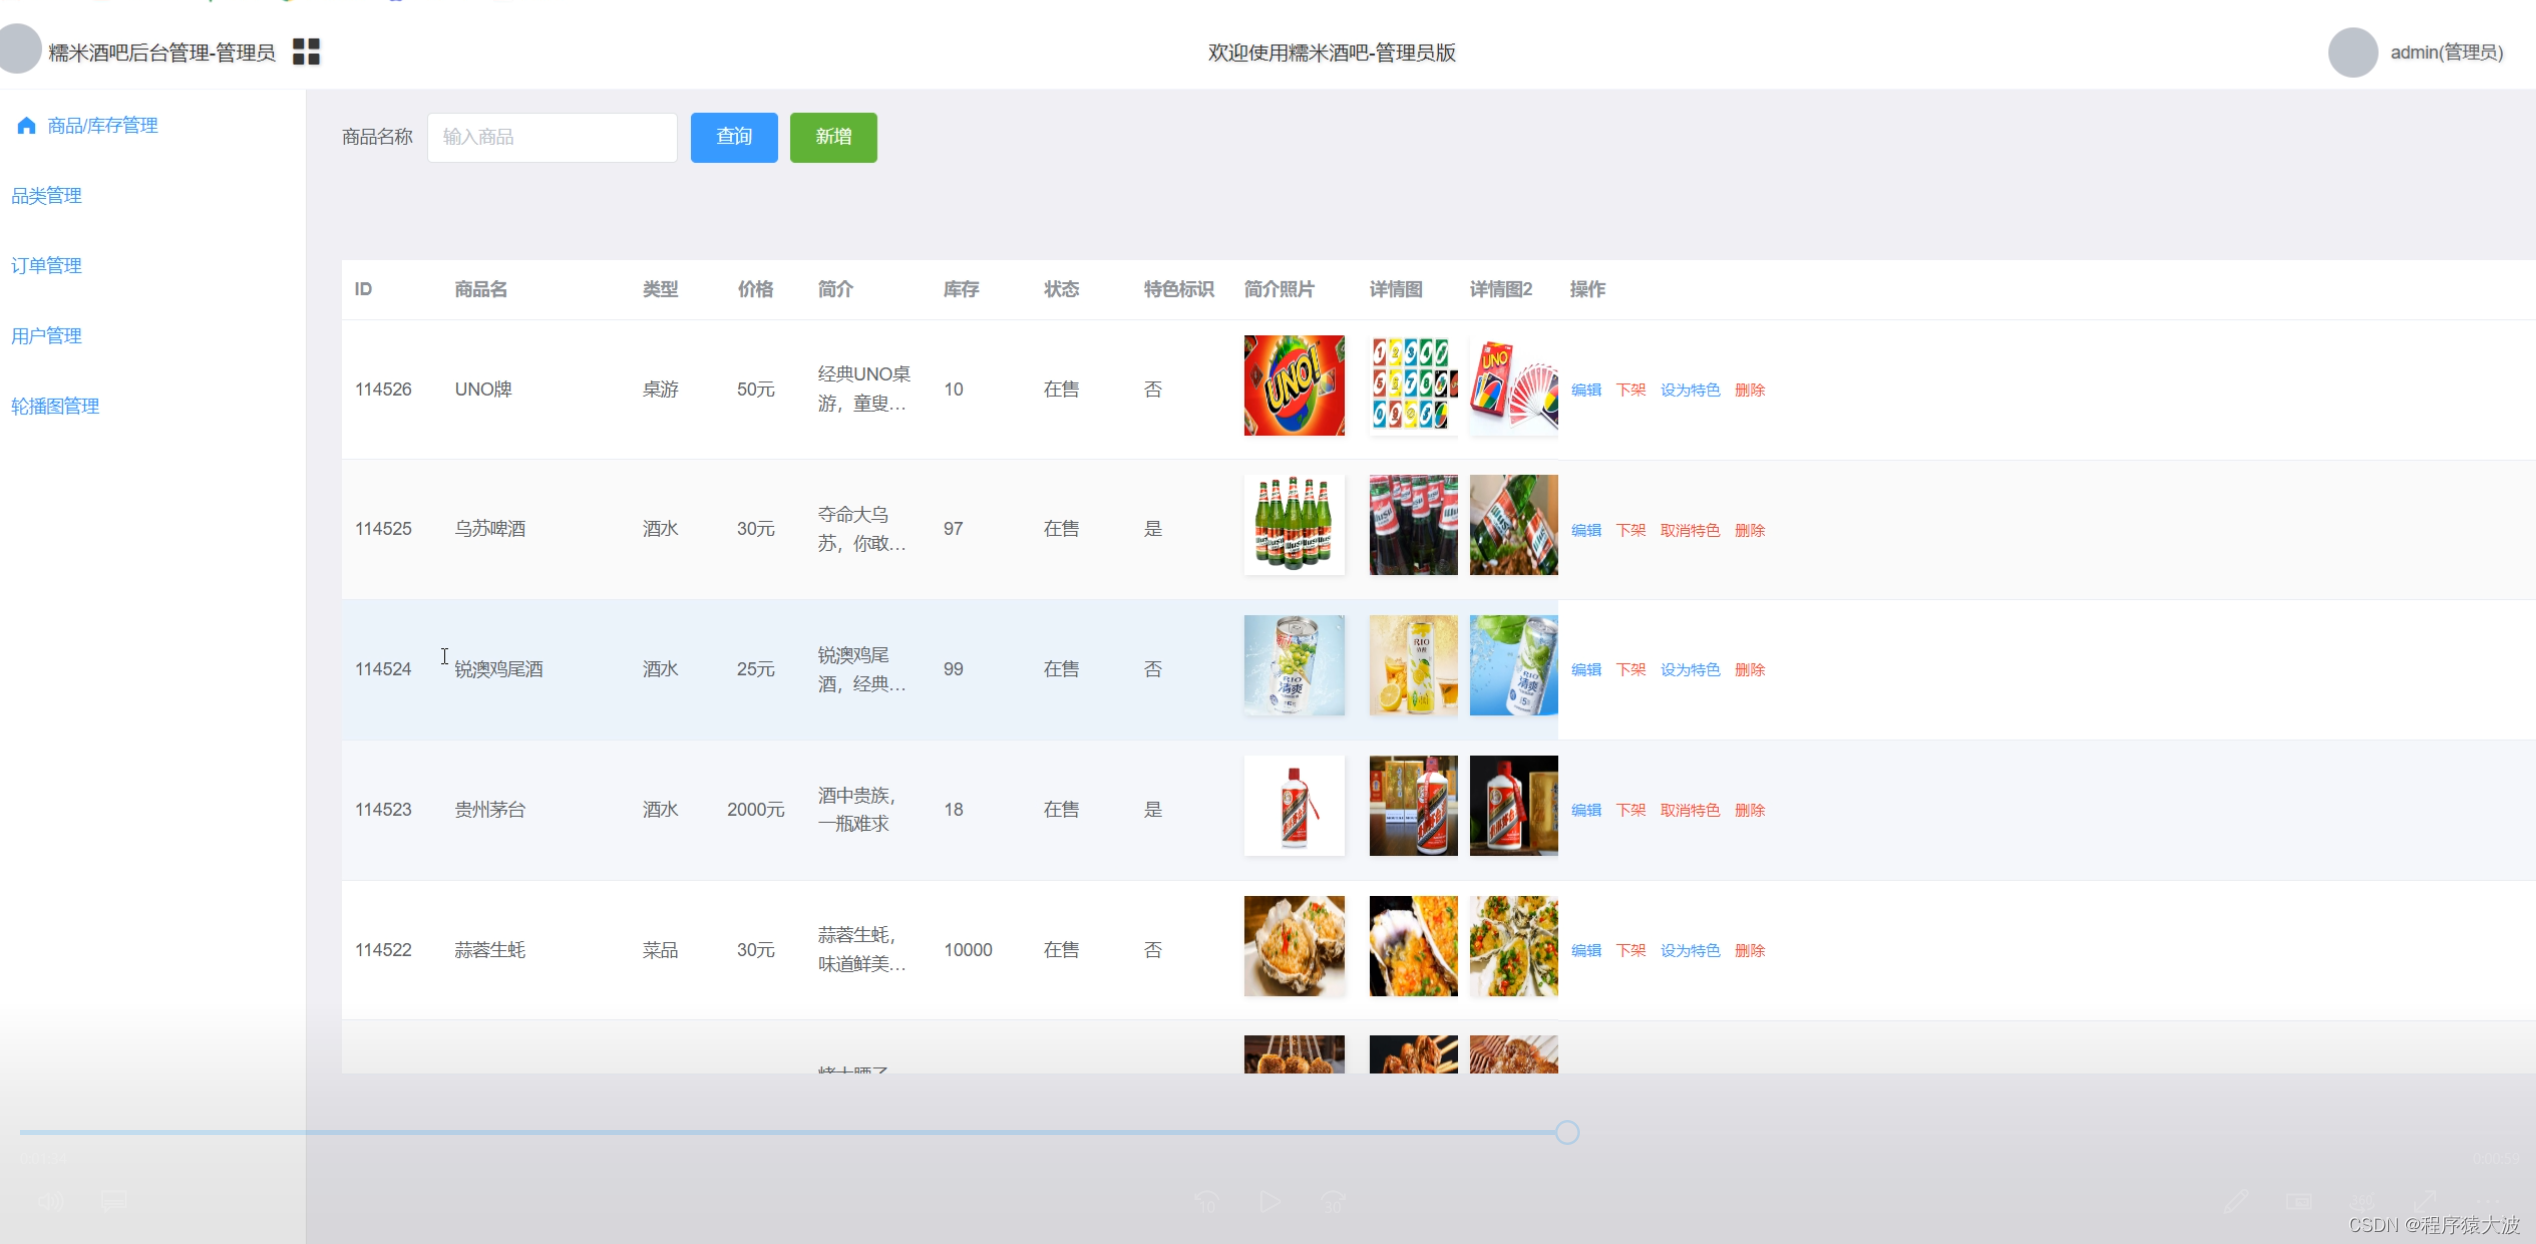Click 编辑 for 贵州茅台
This screenshot has width=2536, height=1244.
1586,810
